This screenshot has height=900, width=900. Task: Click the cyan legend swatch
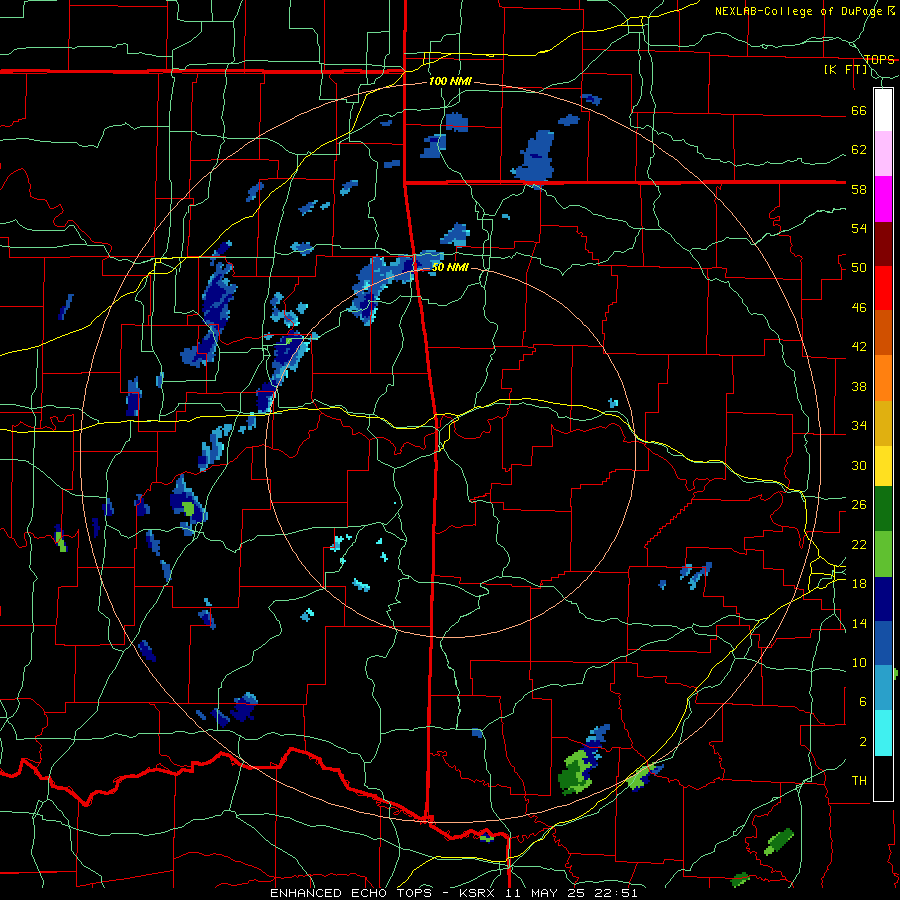883,733
